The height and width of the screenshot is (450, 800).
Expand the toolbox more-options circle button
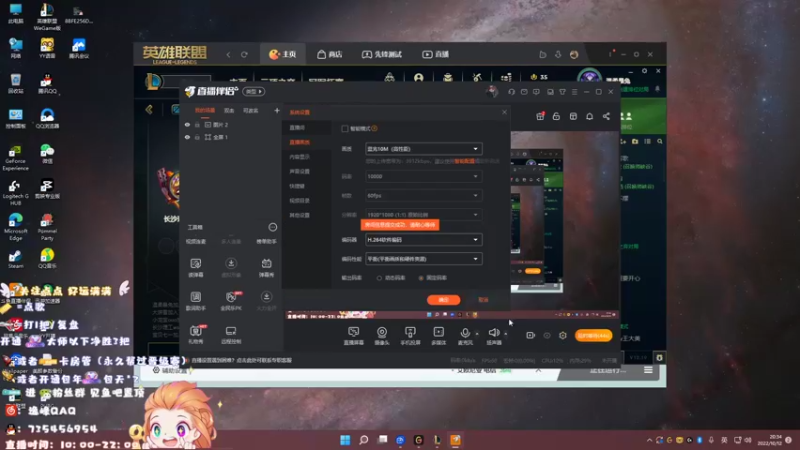point(273,227)
